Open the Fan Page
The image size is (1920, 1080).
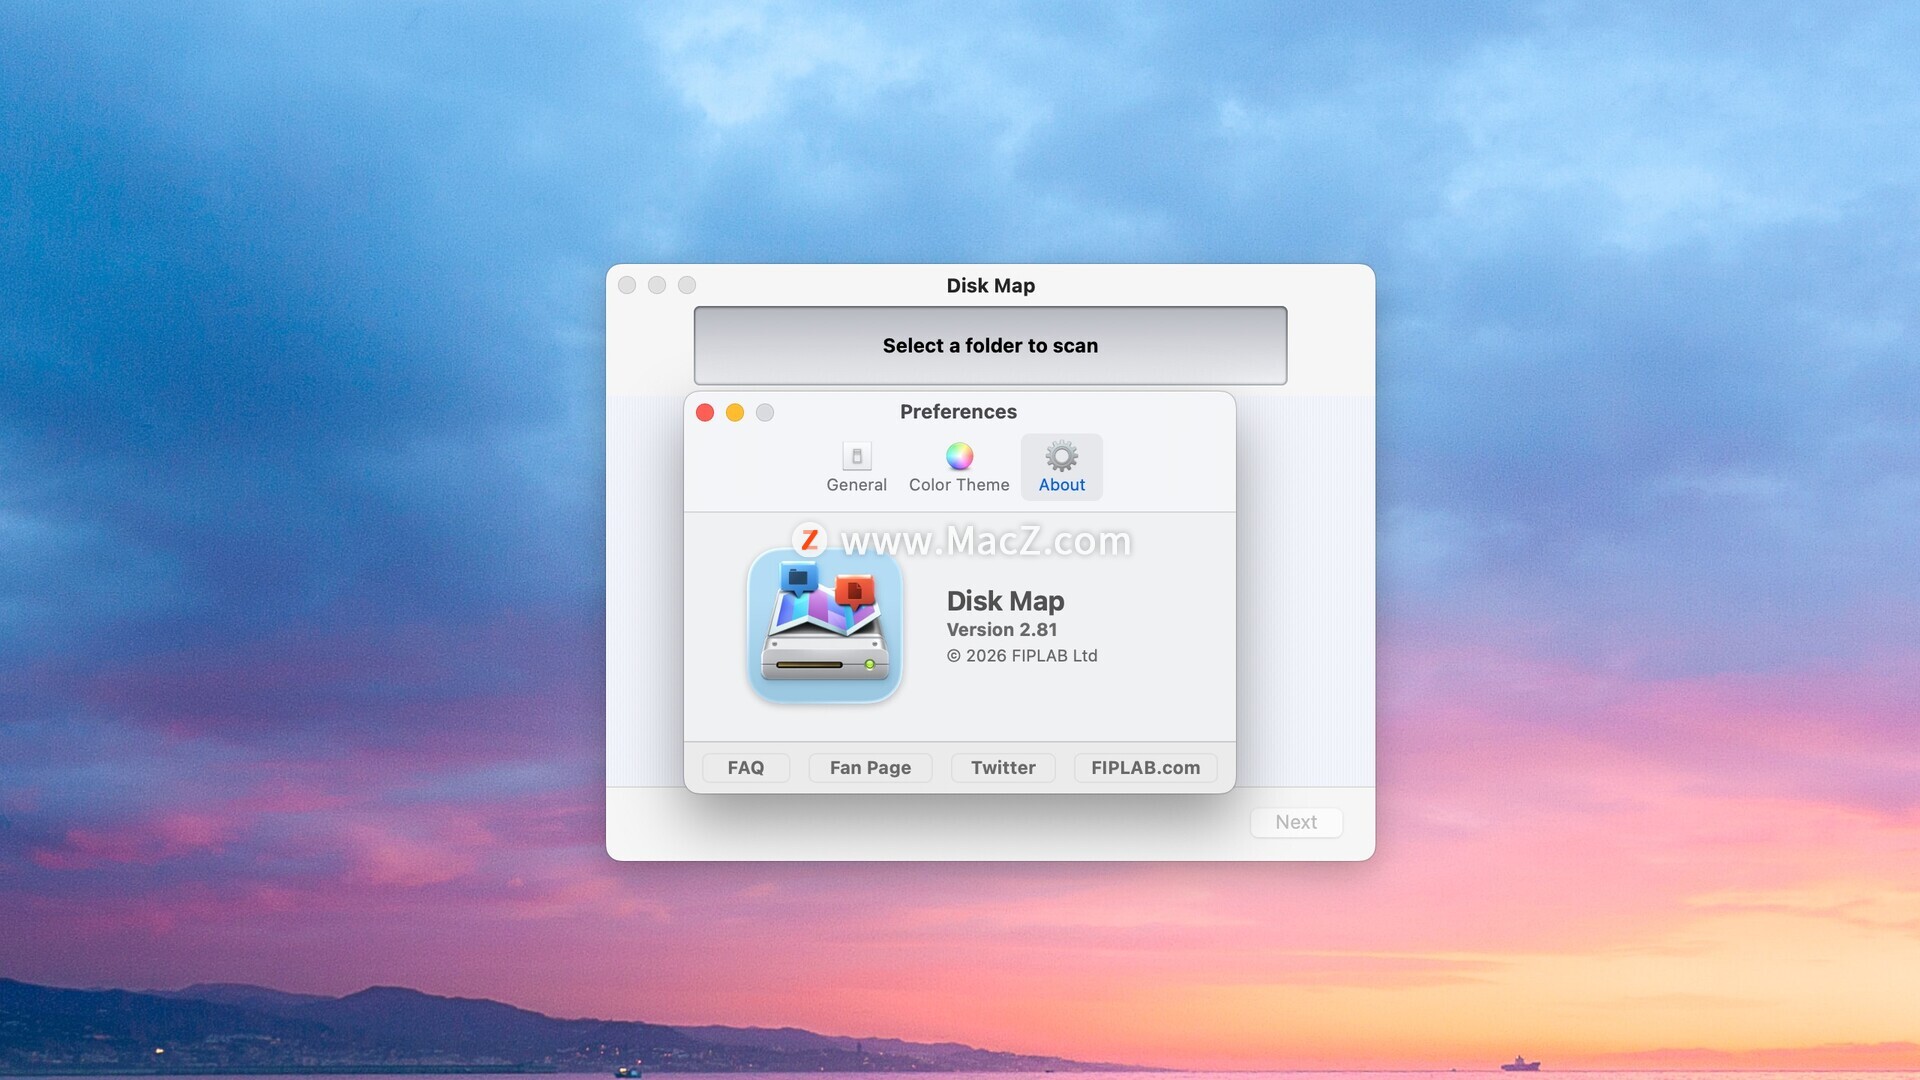click(870, 768)
